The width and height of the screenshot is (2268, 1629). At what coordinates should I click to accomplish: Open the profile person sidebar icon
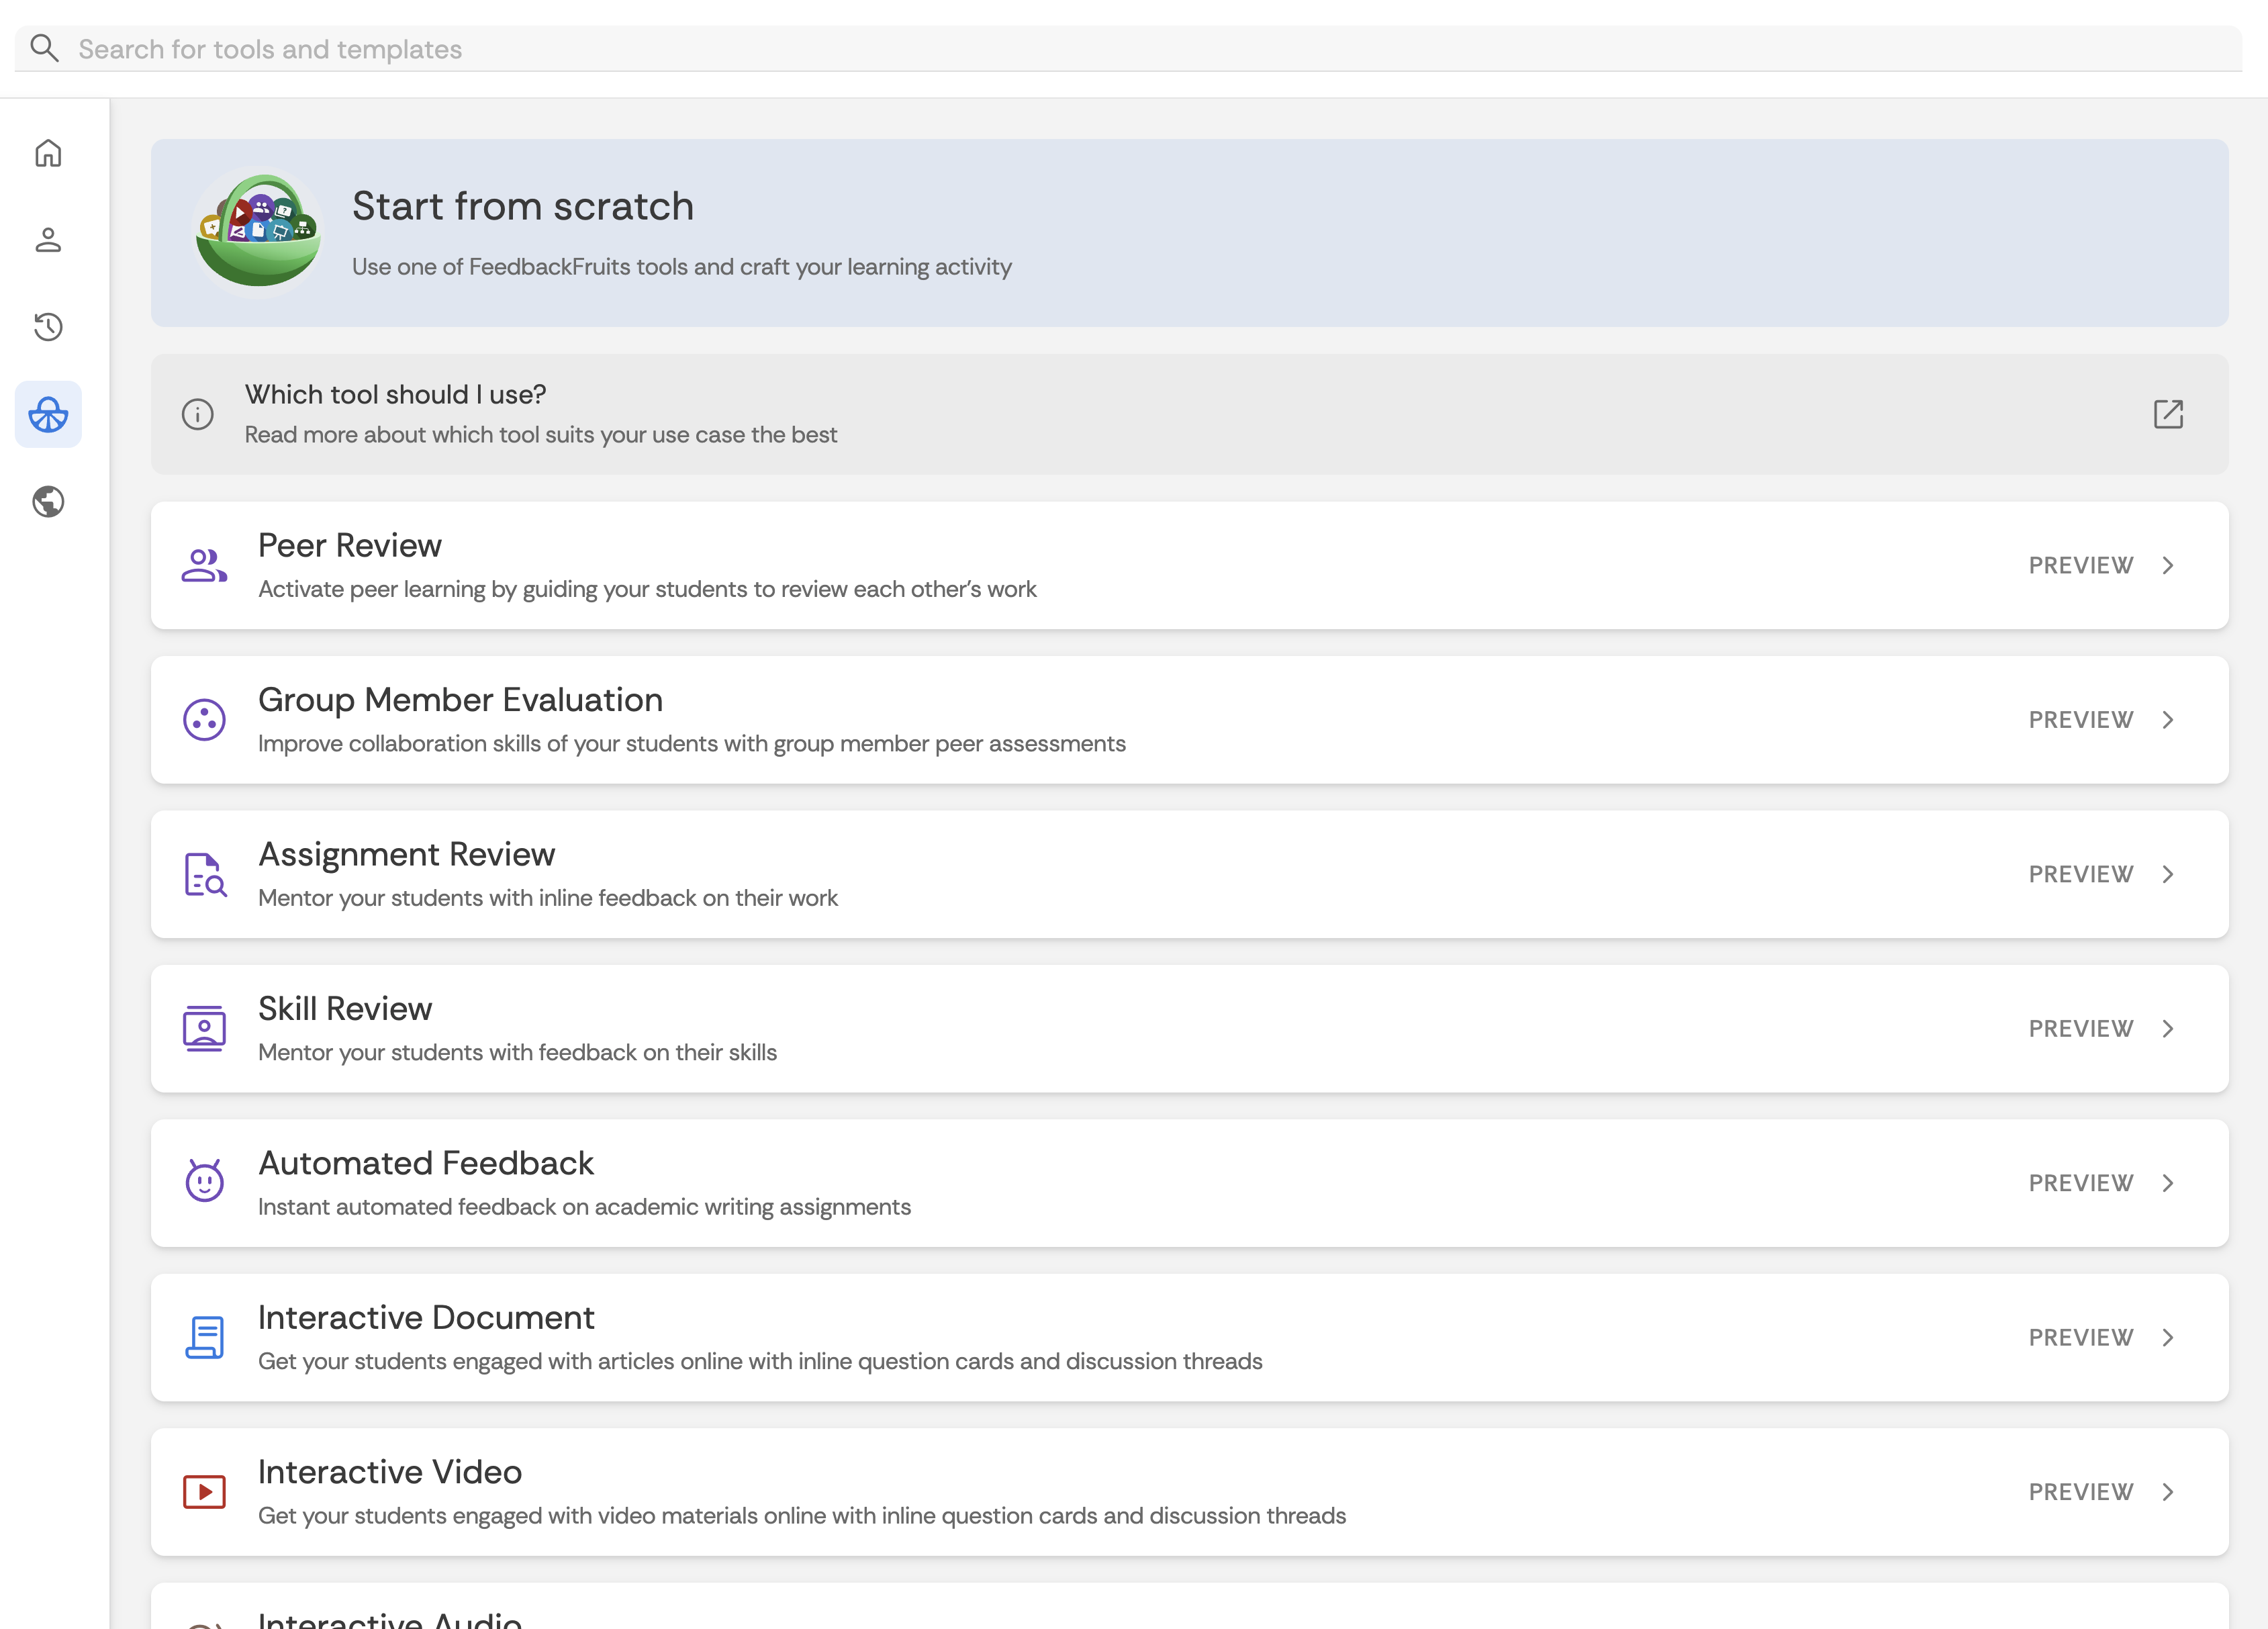click(x=48, y=240)
